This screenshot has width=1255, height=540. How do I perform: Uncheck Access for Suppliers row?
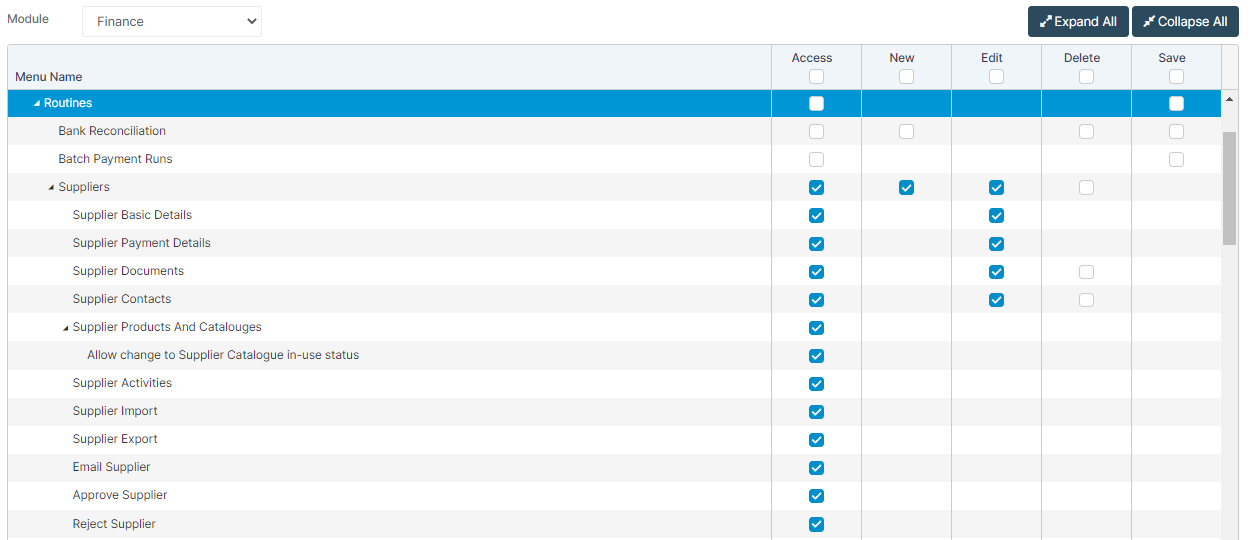tap(817, 187)
